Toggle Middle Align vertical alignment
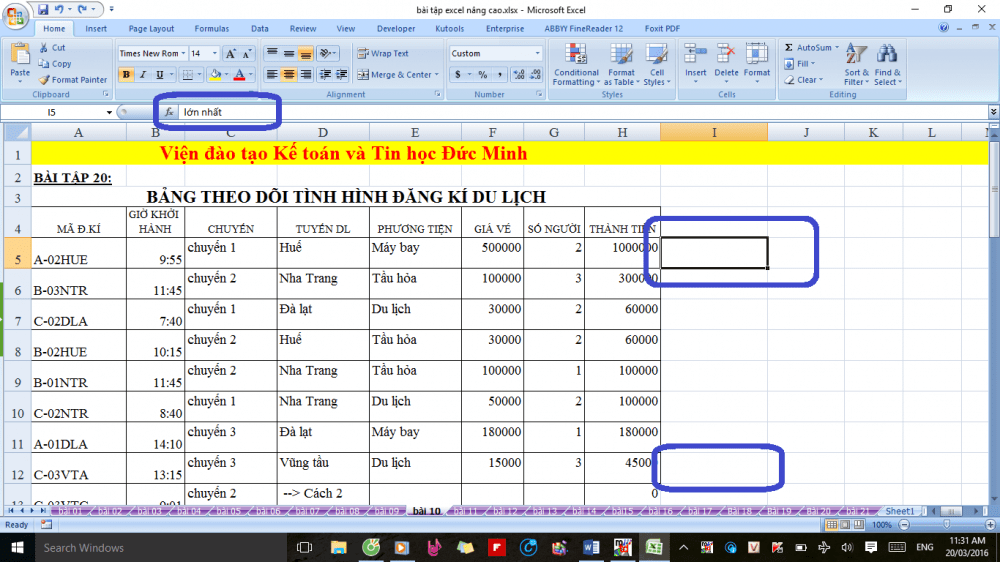The height and width of the screenshot is (562, 1000). (x=288, y=54)
